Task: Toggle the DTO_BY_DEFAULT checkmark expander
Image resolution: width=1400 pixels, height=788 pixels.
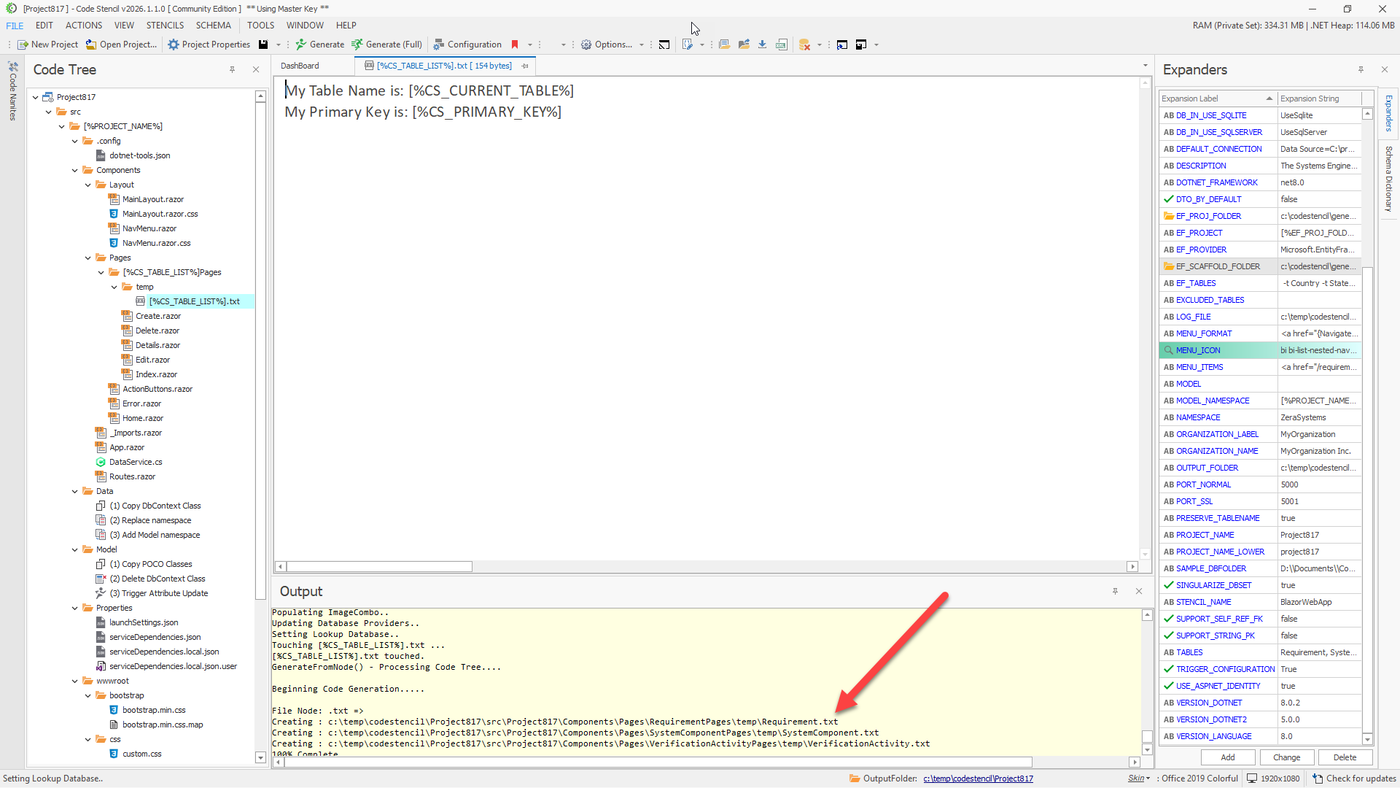Action: 1168,199
